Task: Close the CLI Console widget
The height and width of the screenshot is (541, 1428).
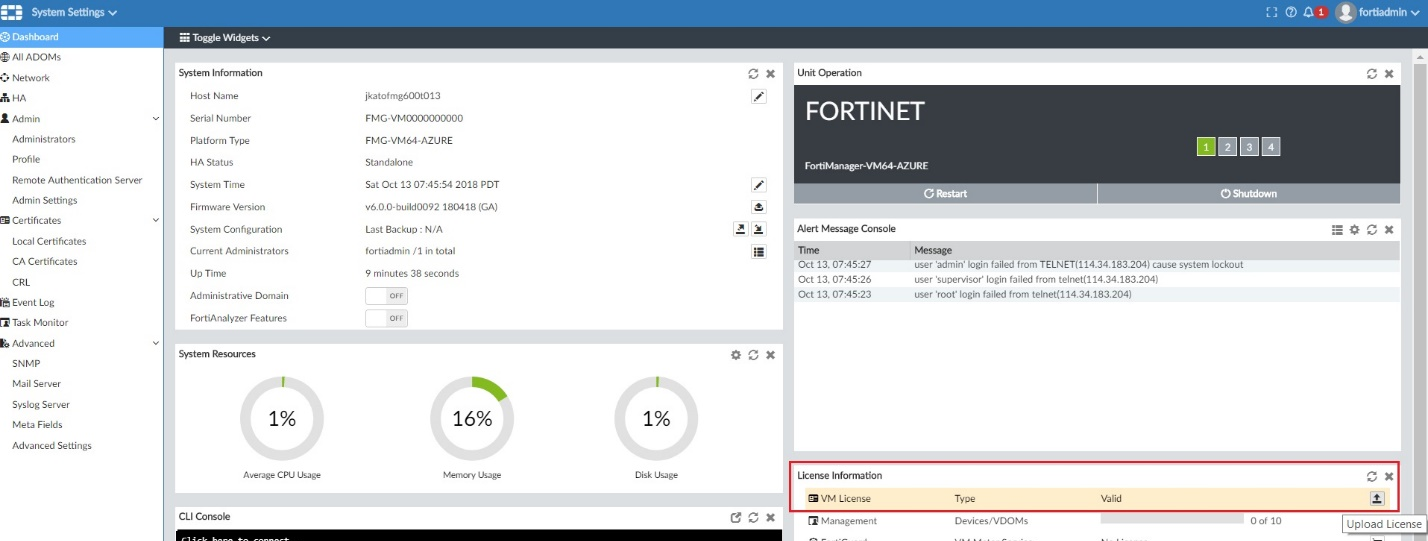Action: (770, 517)
